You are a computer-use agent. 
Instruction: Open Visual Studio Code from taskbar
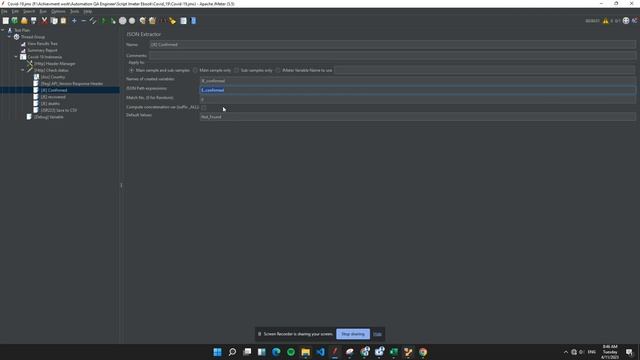click(320, 352)
